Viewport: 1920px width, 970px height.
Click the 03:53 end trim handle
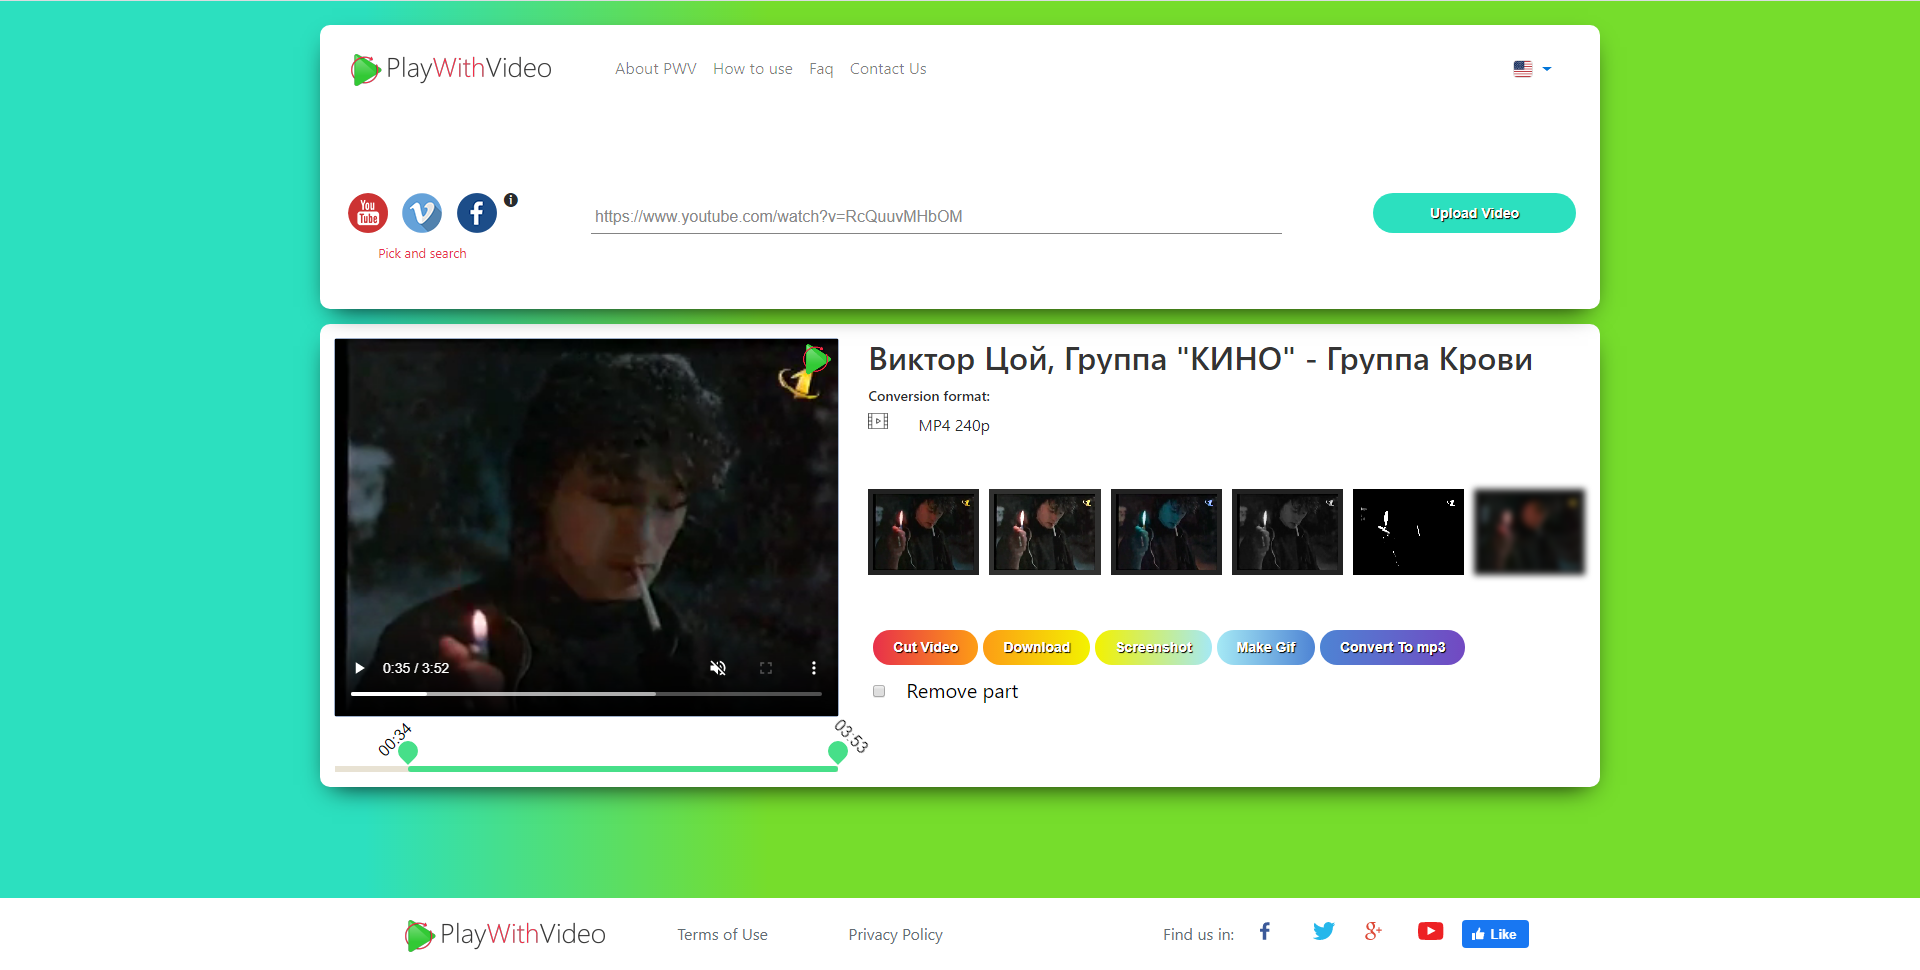pos(838,752)
